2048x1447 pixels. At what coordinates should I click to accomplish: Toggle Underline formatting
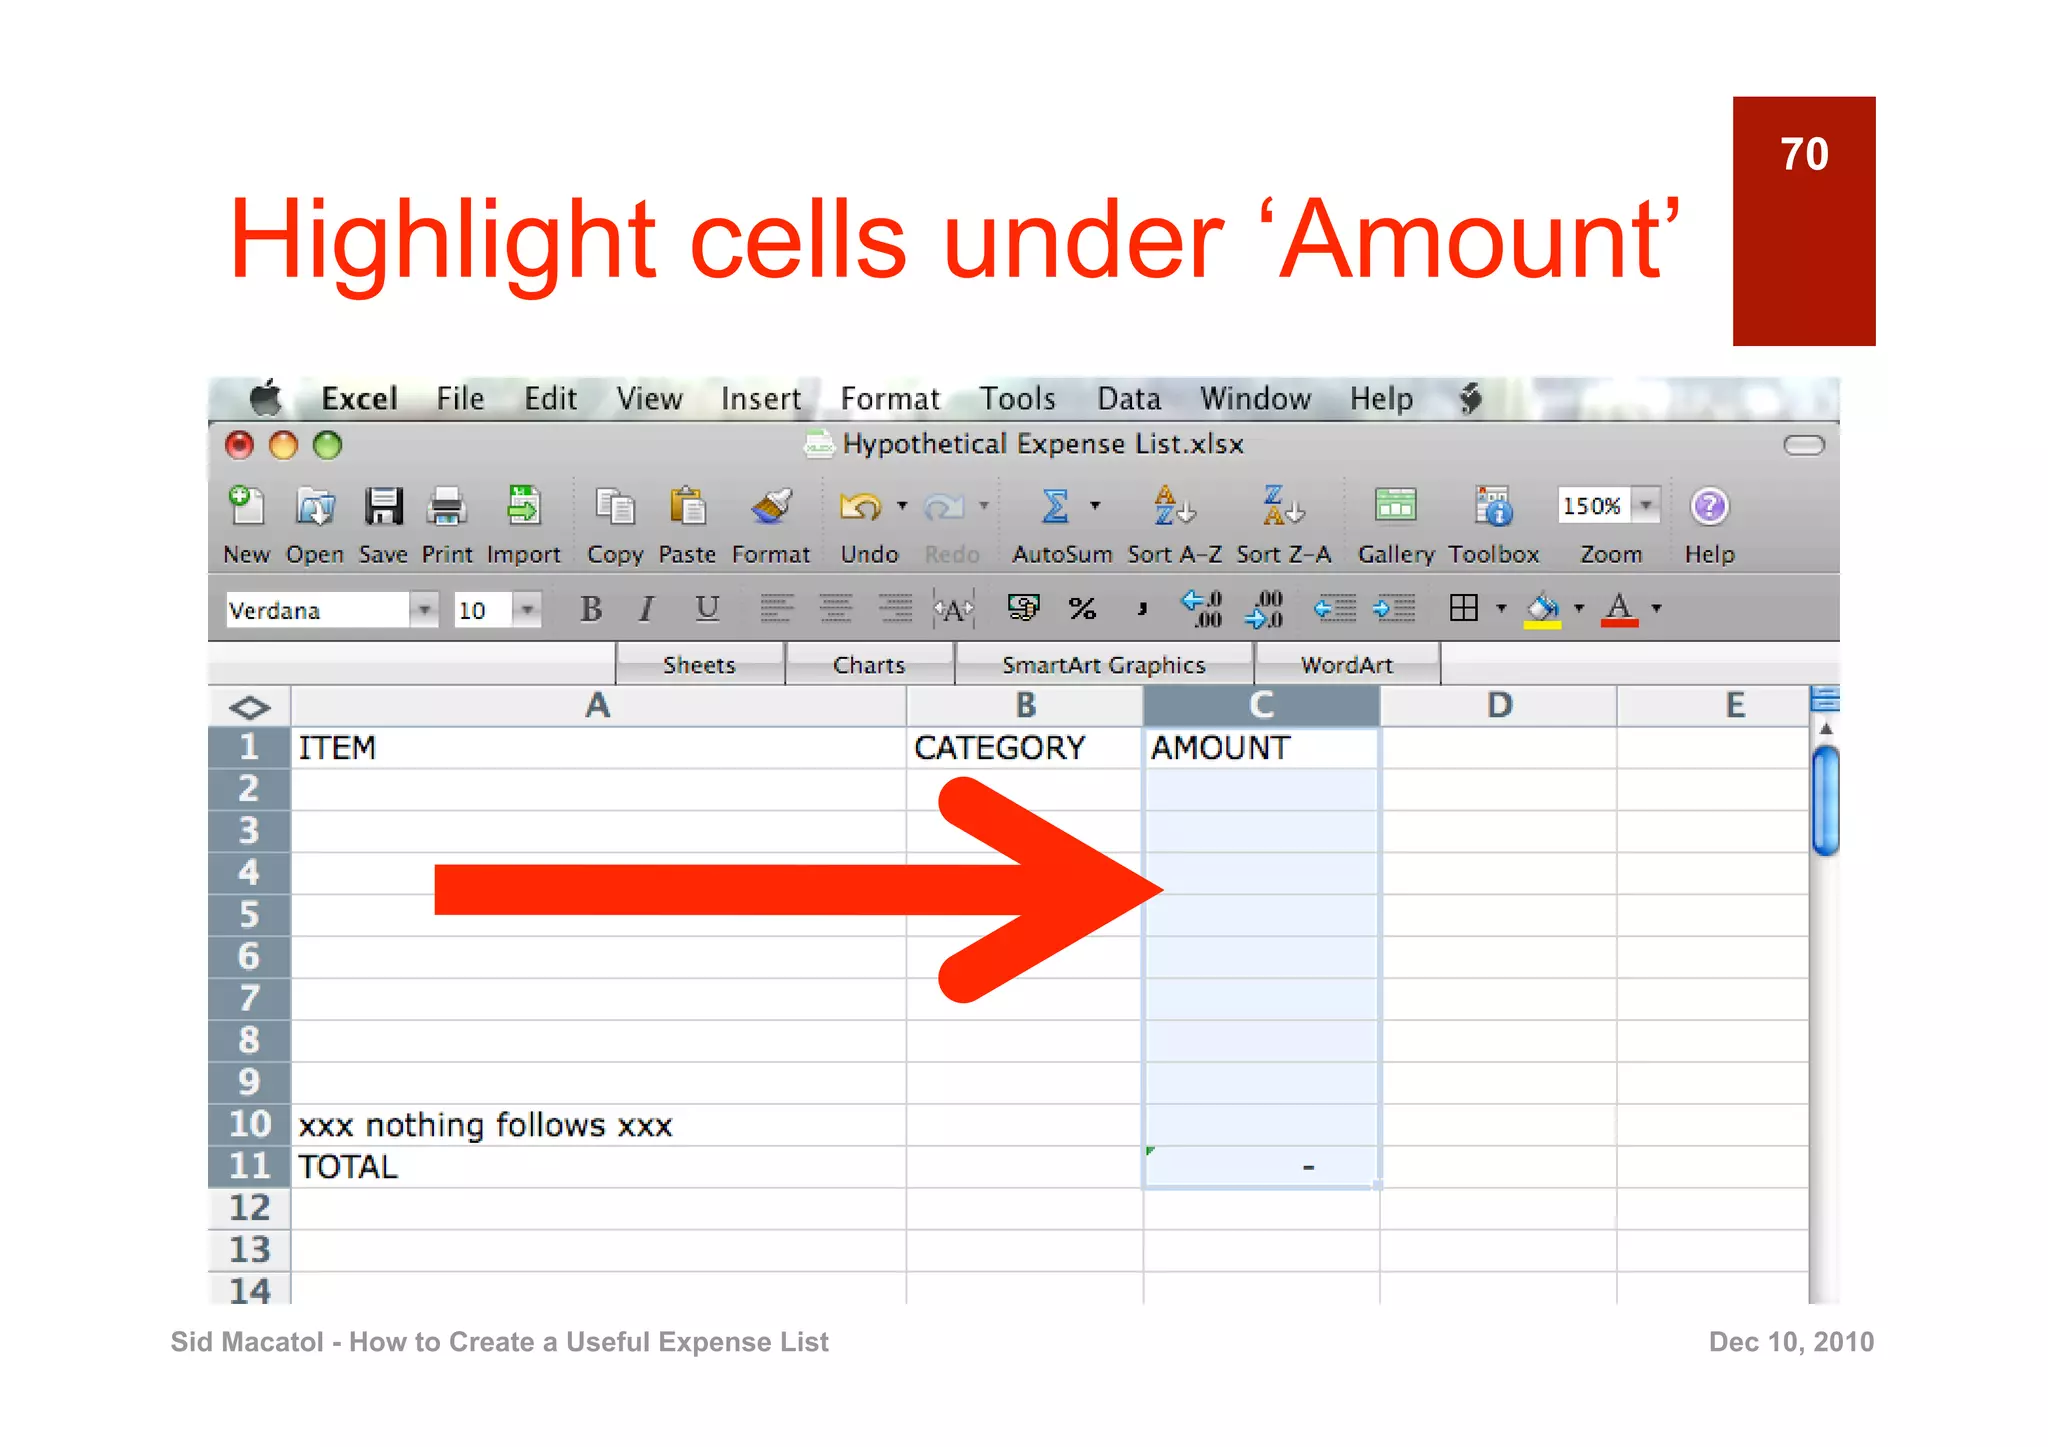coord(707,608)
